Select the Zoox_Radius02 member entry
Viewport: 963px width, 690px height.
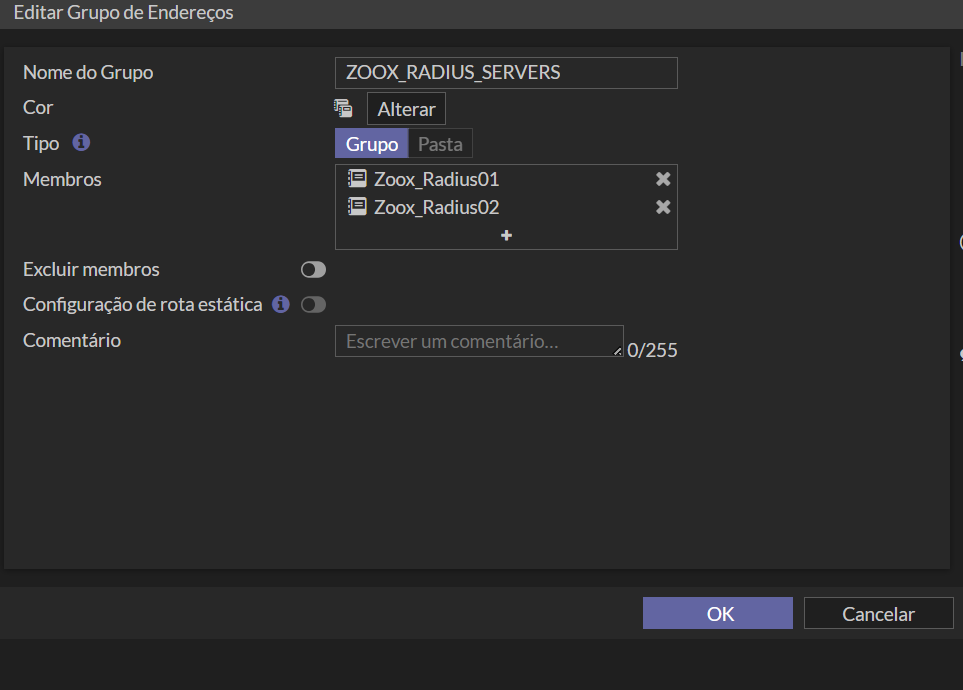coord(506,207)
